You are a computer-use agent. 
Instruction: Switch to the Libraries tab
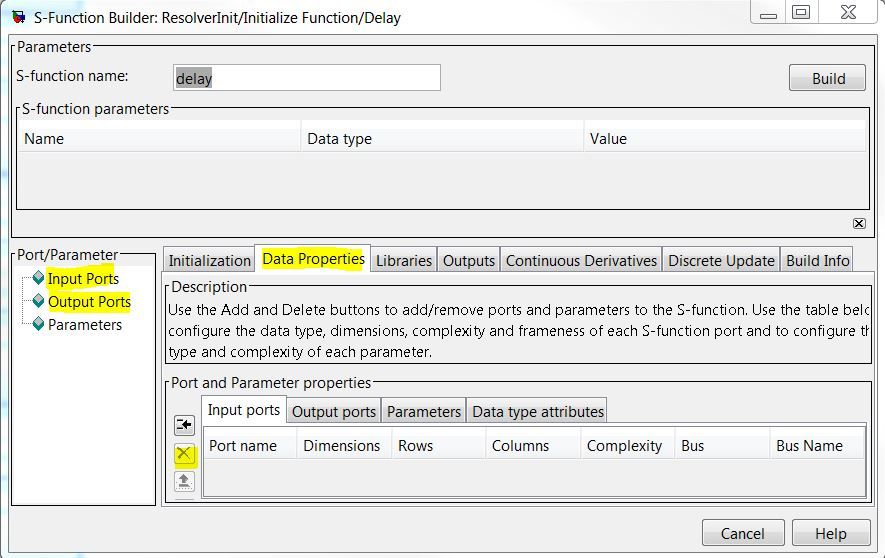[x=404, y=260]
